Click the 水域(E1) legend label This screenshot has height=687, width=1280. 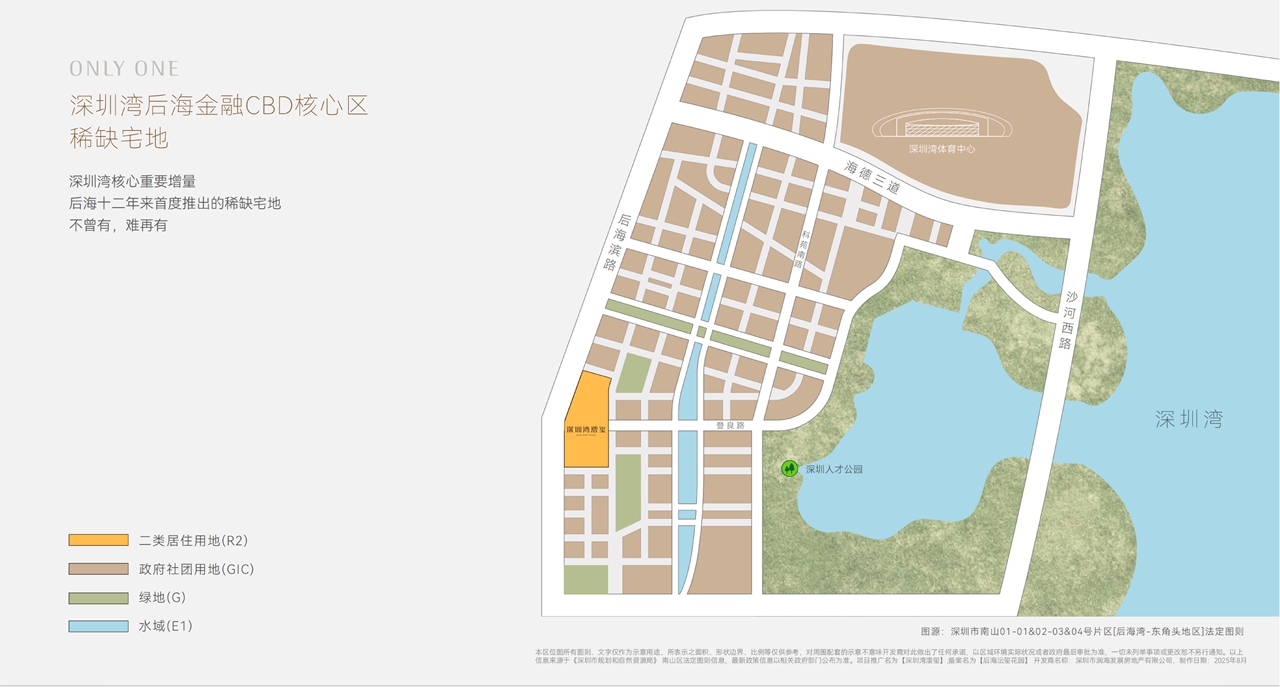coord(165,627)
